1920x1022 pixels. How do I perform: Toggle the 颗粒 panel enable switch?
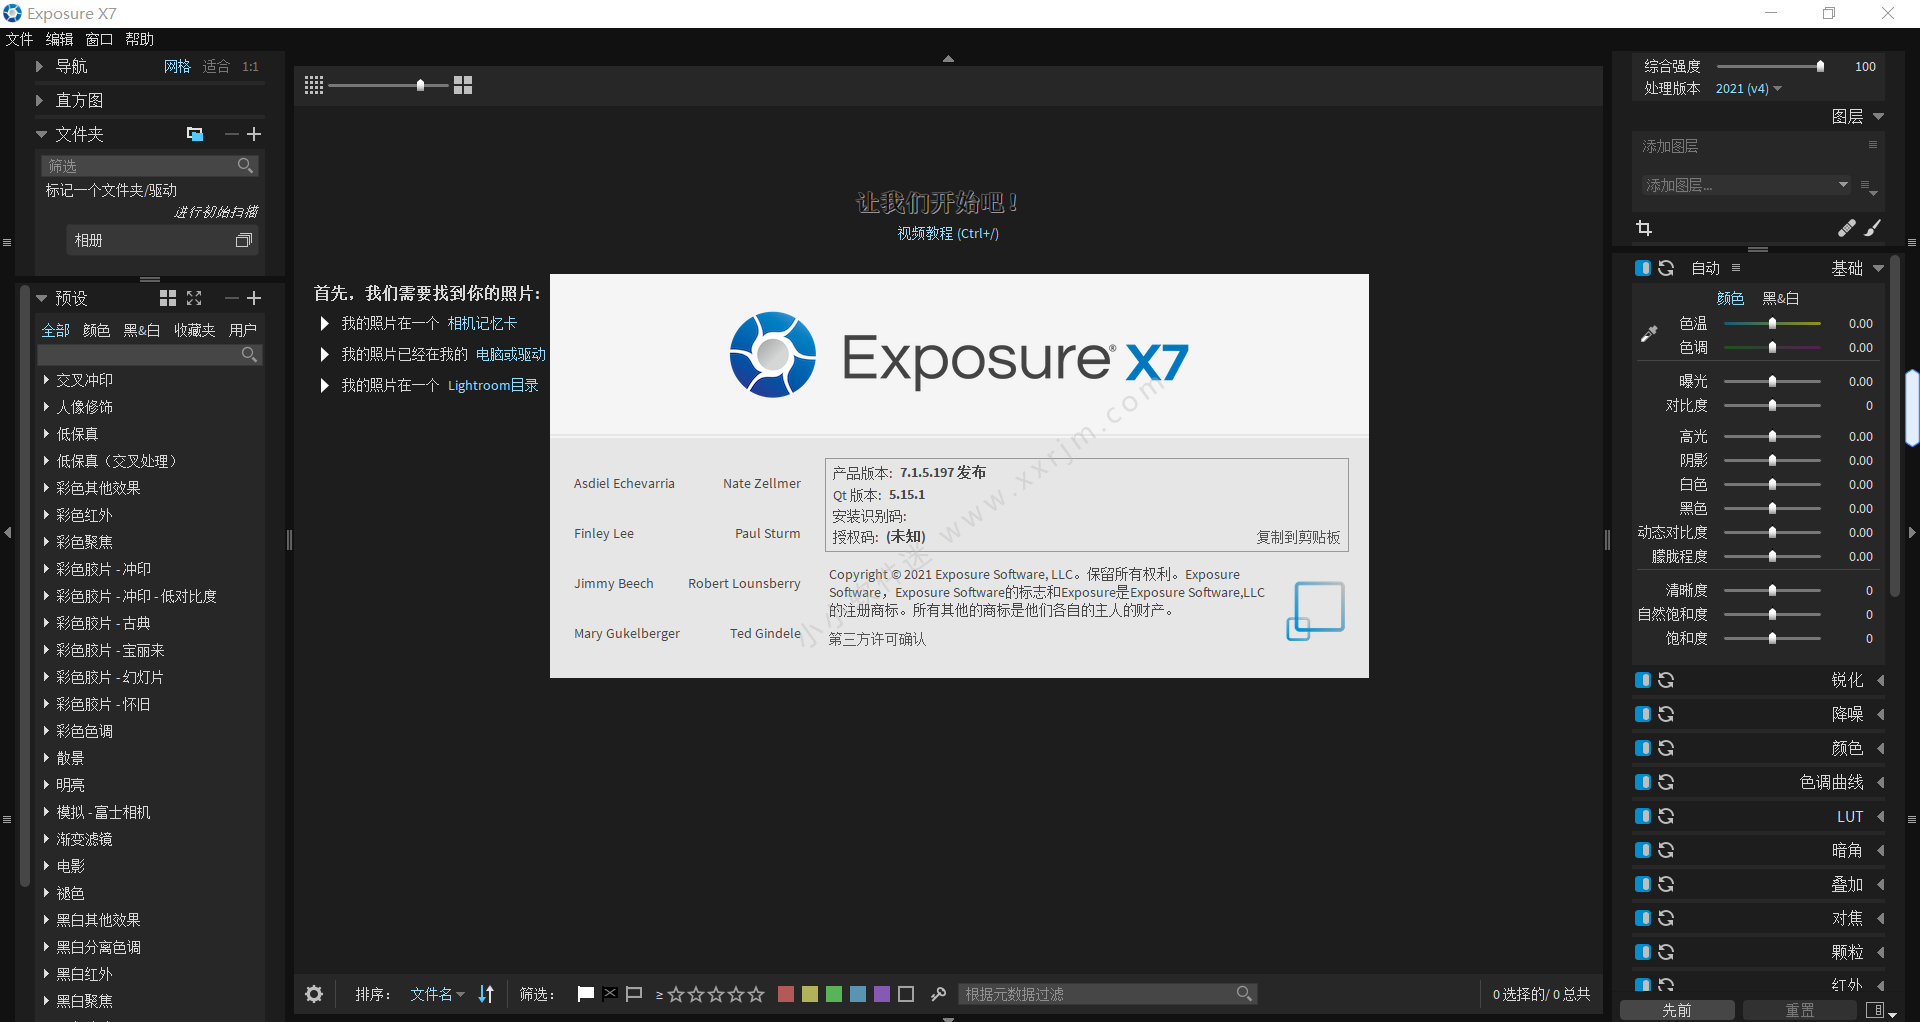(1643, 952)
